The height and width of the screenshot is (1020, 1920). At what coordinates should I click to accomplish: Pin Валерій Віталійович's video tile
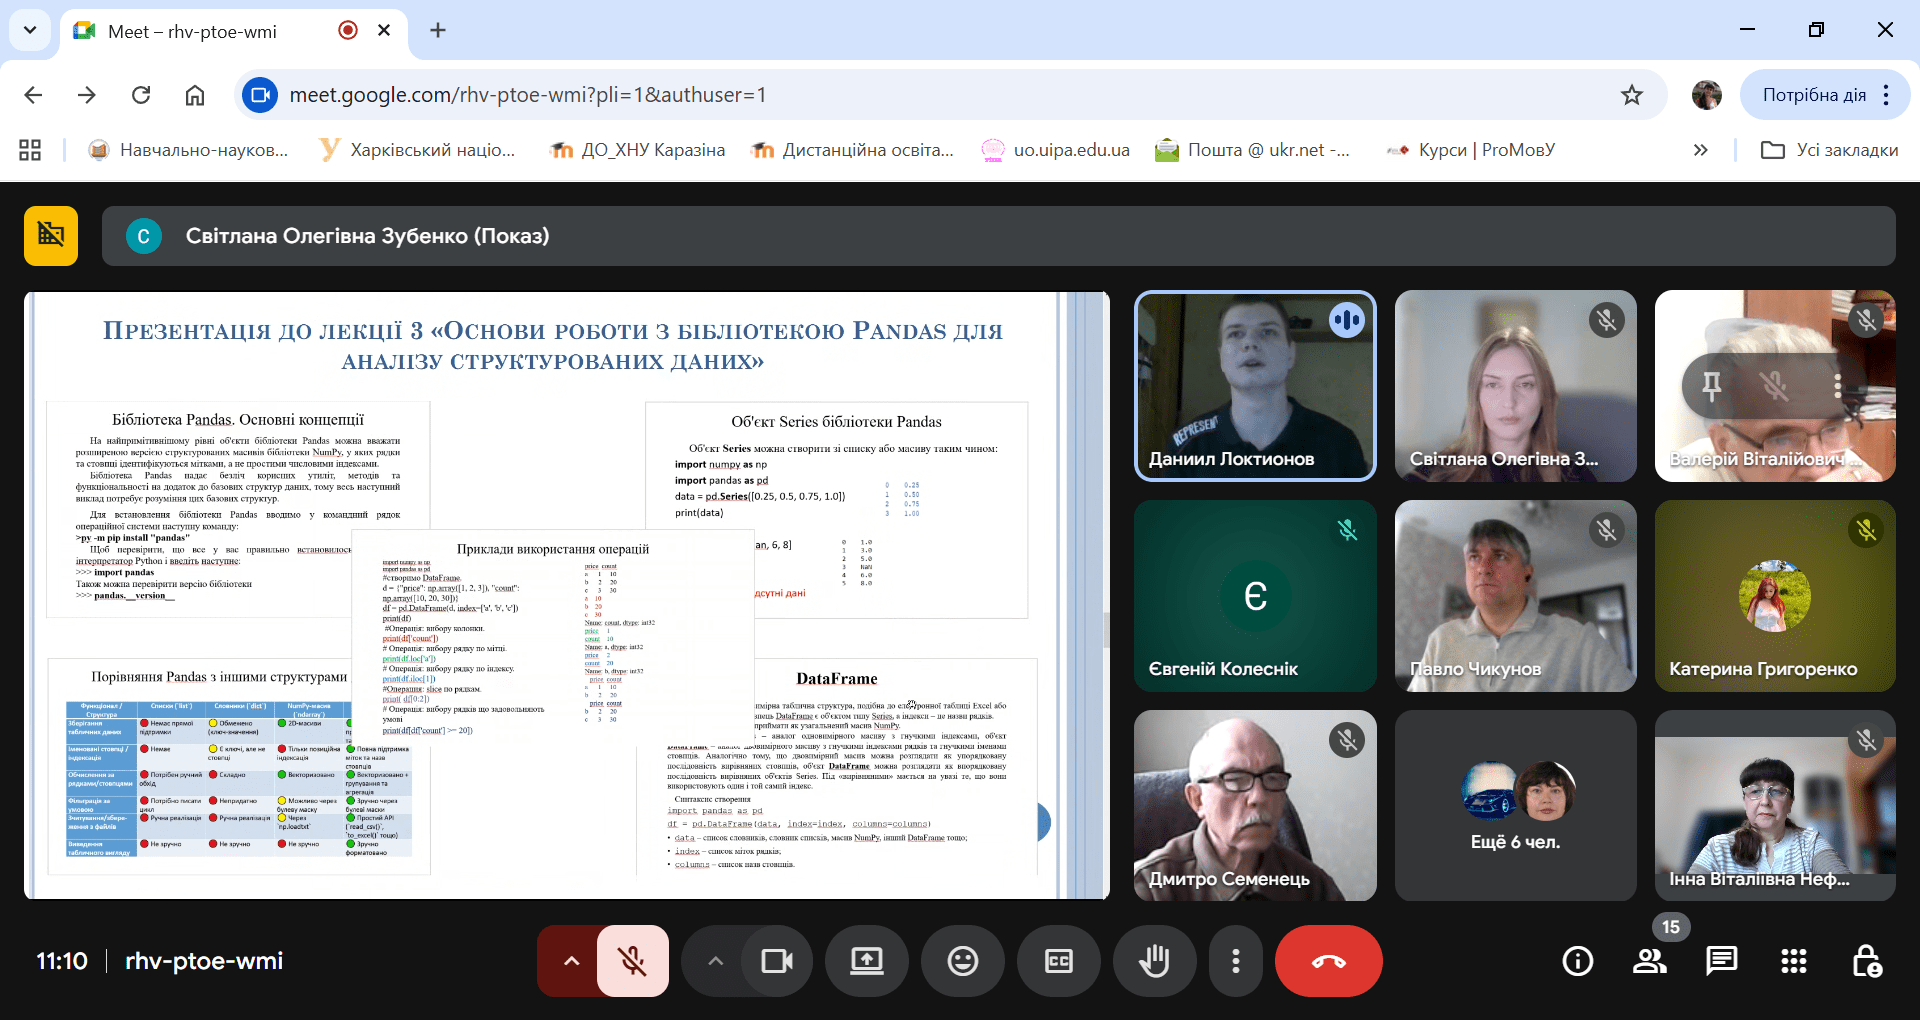(x=1711, y=385)
